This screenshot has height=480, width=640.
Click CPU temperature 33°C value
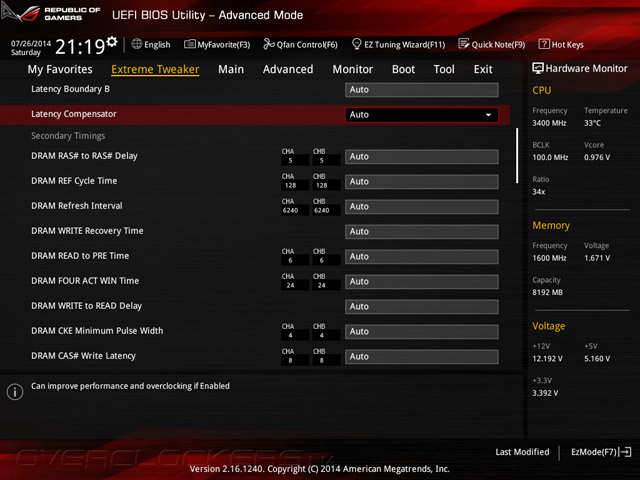(x=592, y=123)
